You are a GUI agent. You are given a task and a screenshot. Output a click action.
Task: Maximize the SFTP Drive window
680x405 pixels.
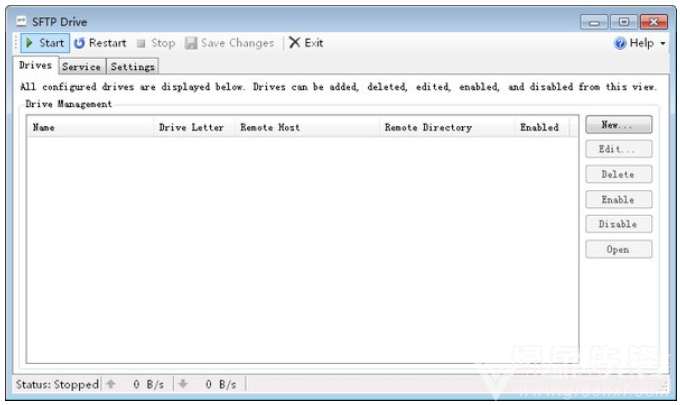(x=624, y=22)
